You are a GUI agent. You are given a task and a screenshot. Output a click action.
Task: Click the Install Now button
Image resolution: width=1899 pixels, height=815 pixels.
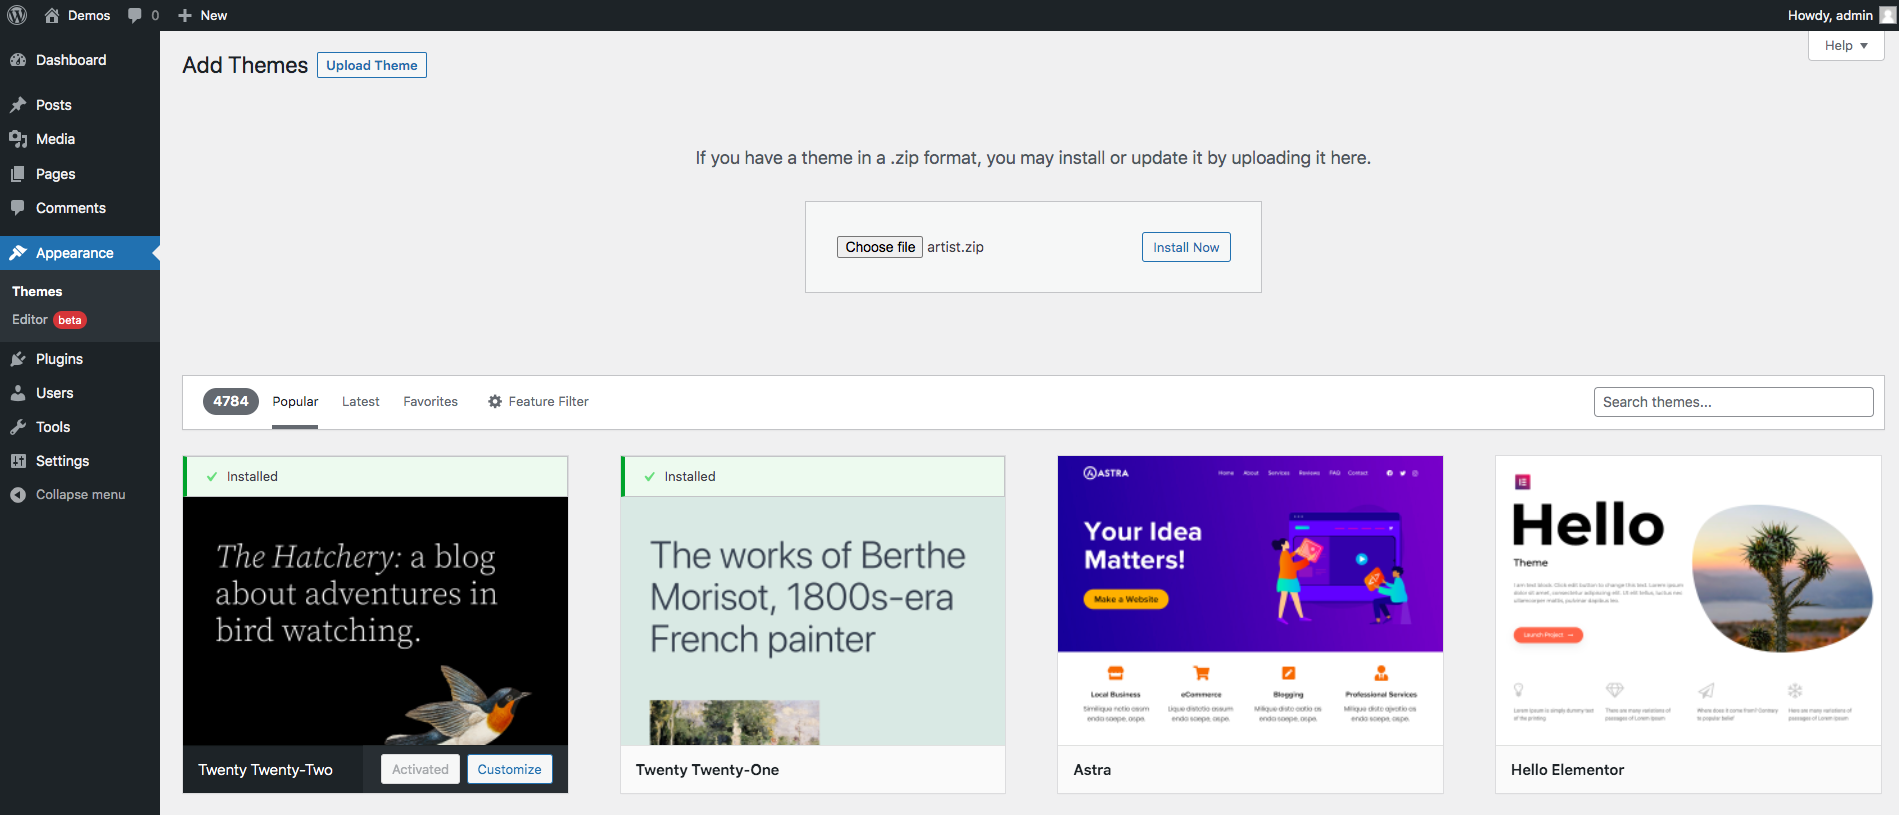(1186, 247)
